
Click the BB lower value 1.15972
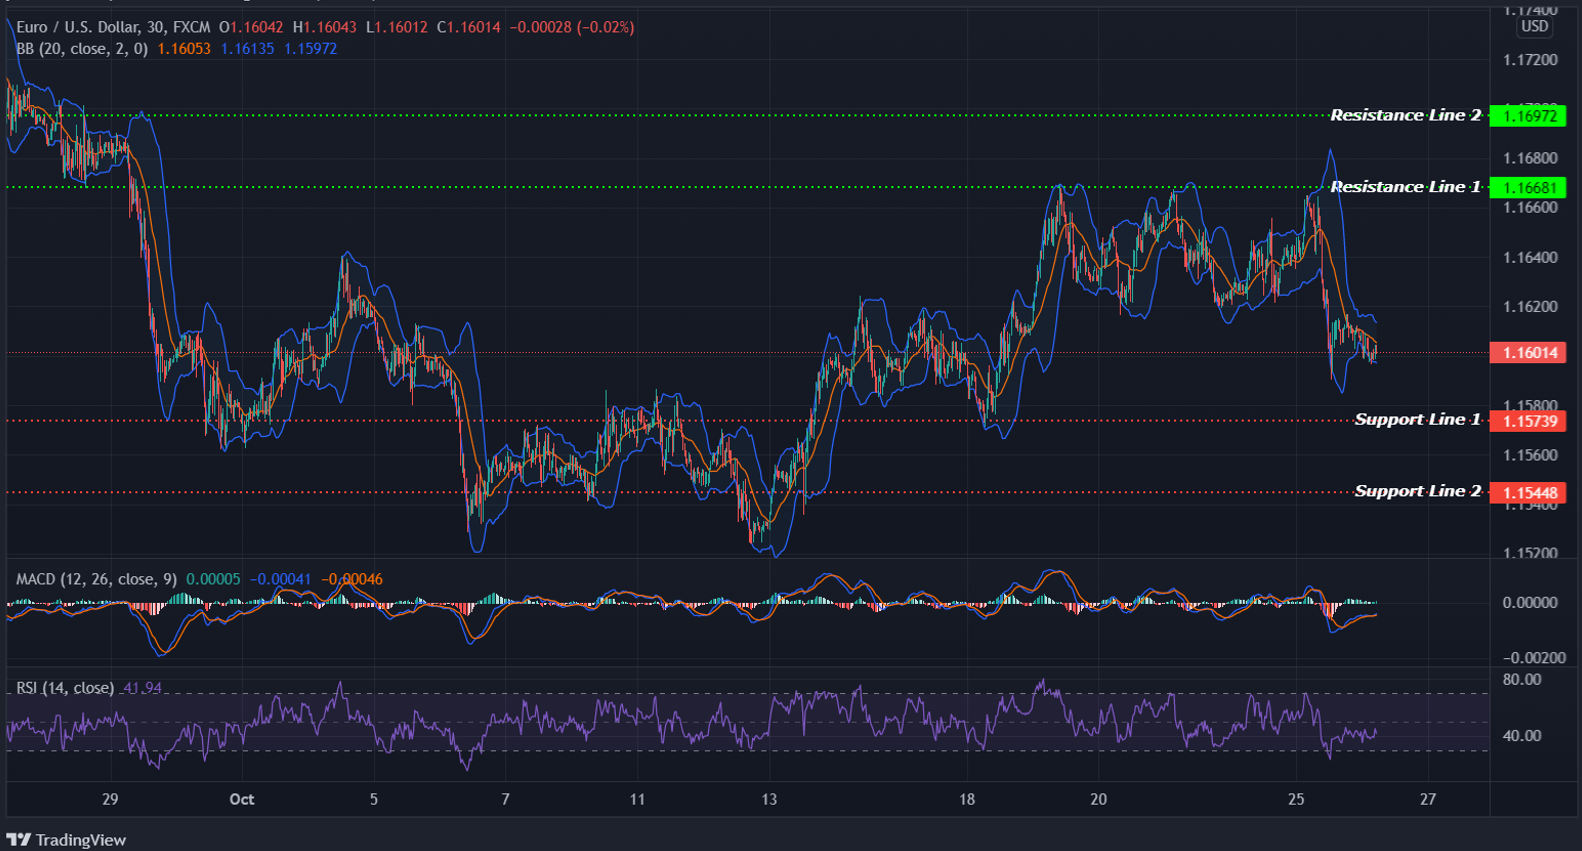(310, 48)
